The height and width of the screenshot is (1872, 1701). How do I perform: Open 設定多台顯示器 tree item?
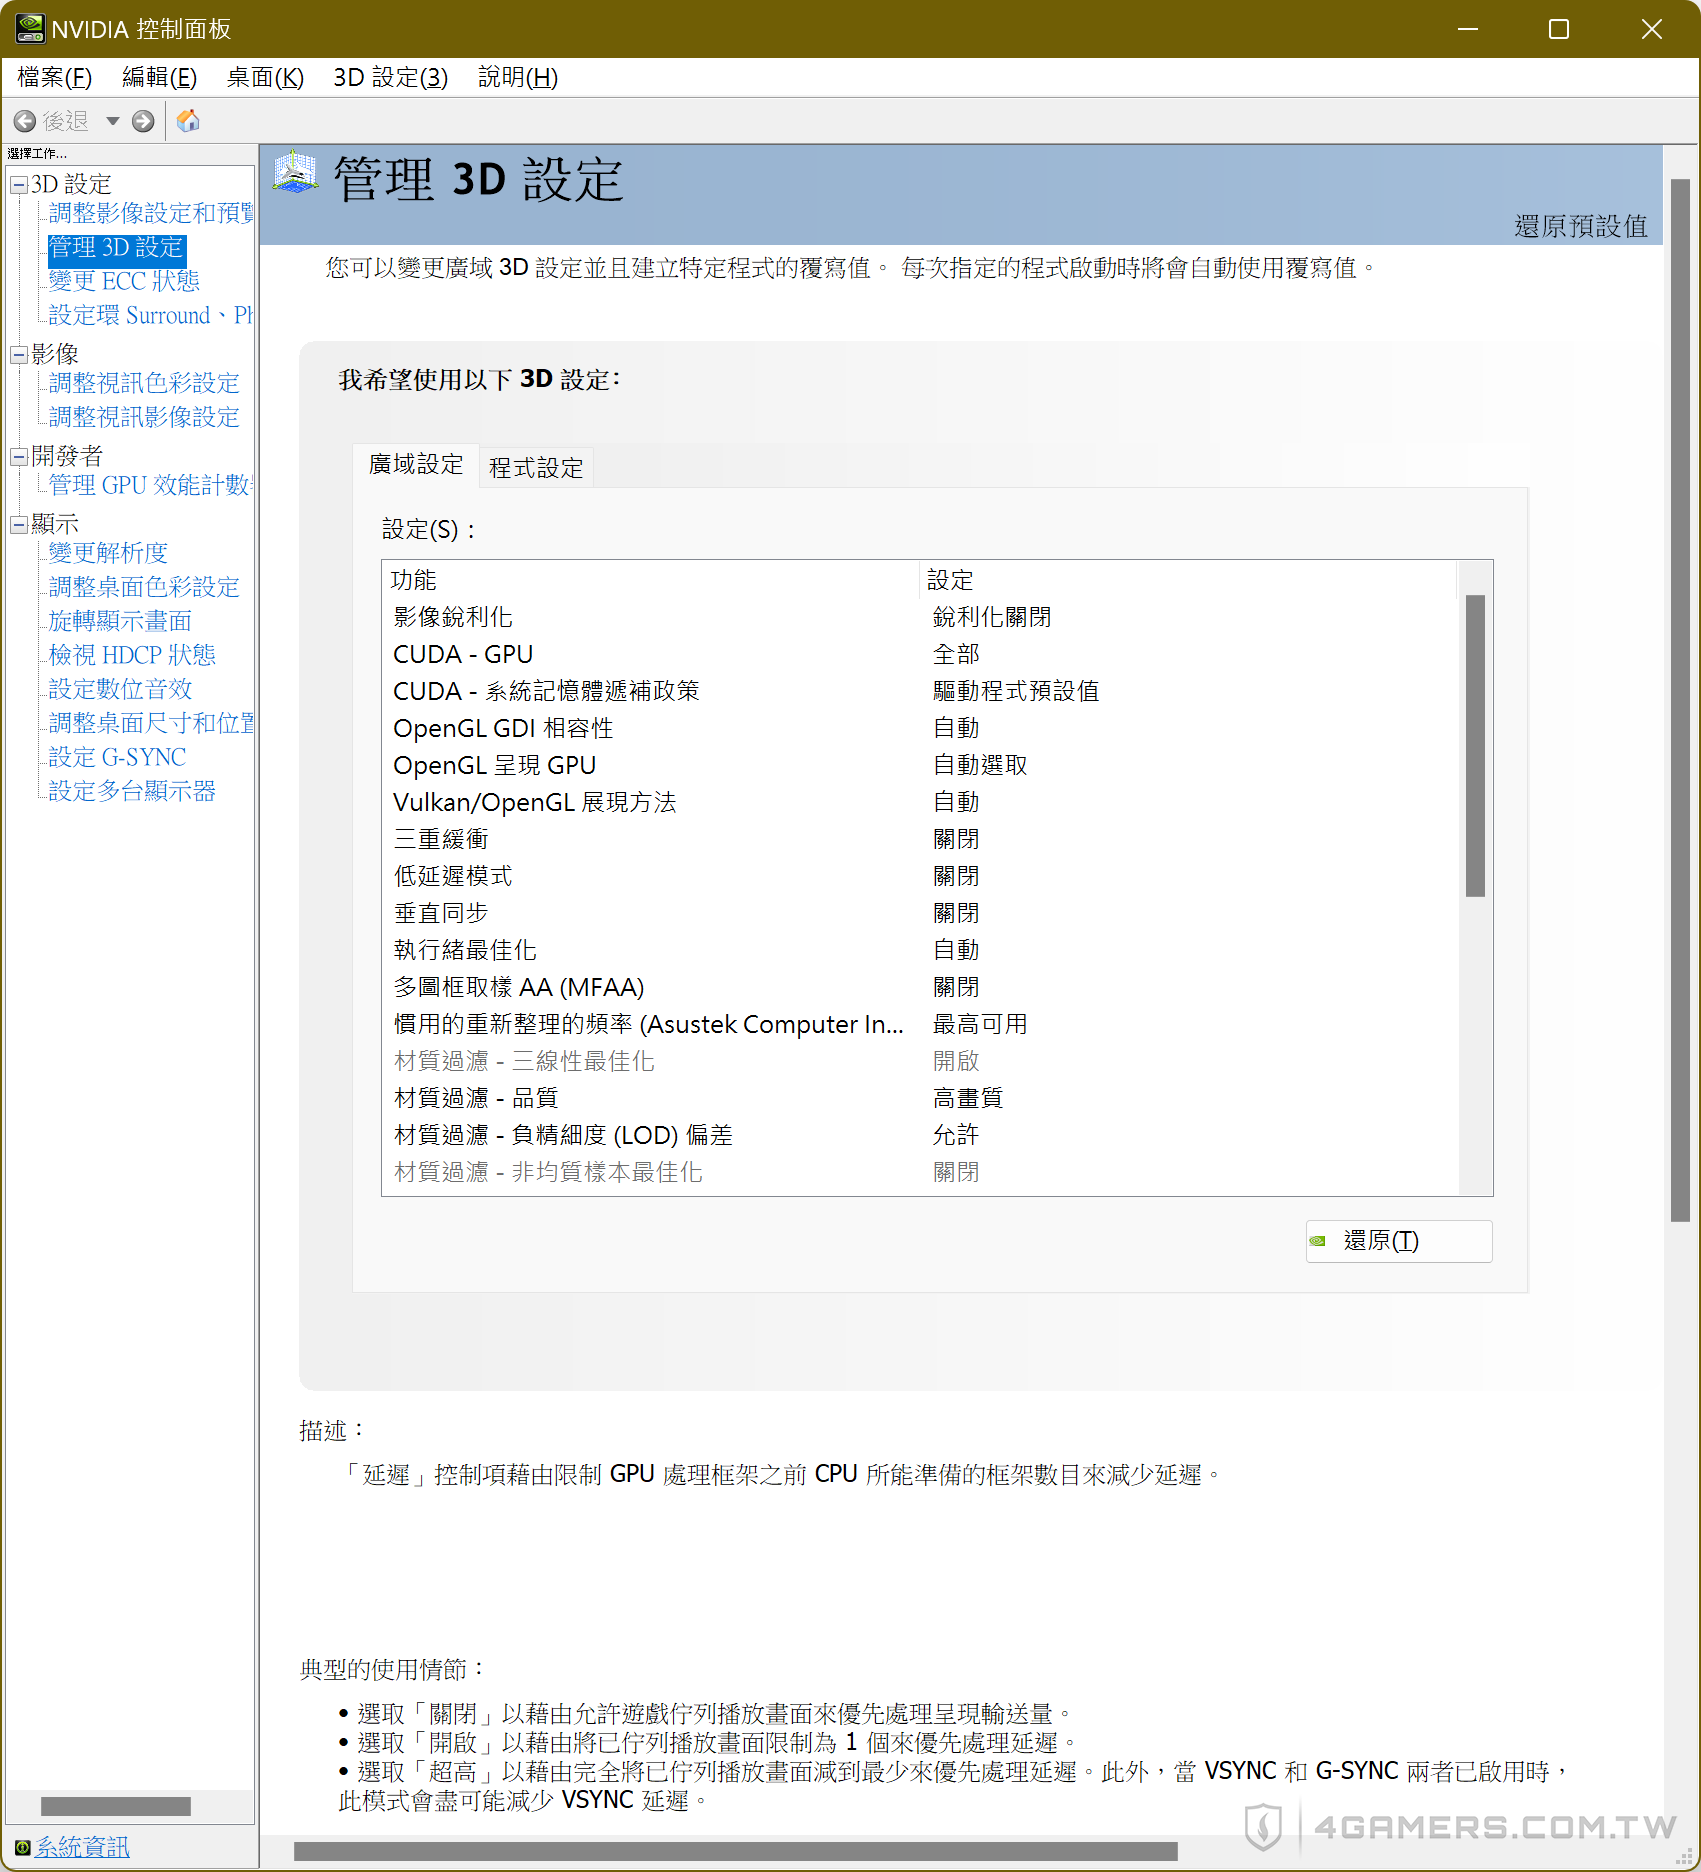point(132,791)
